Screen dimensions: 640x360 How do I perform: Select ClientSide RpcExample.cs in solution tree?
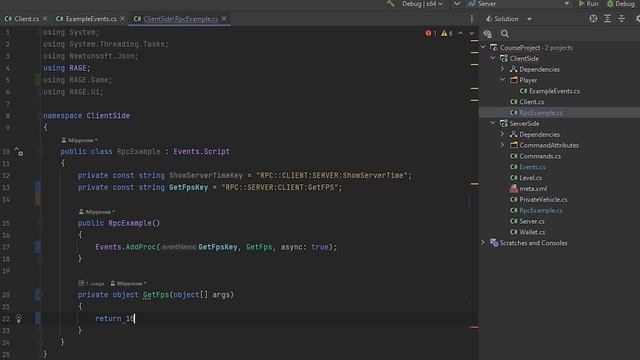pos(541,113)
